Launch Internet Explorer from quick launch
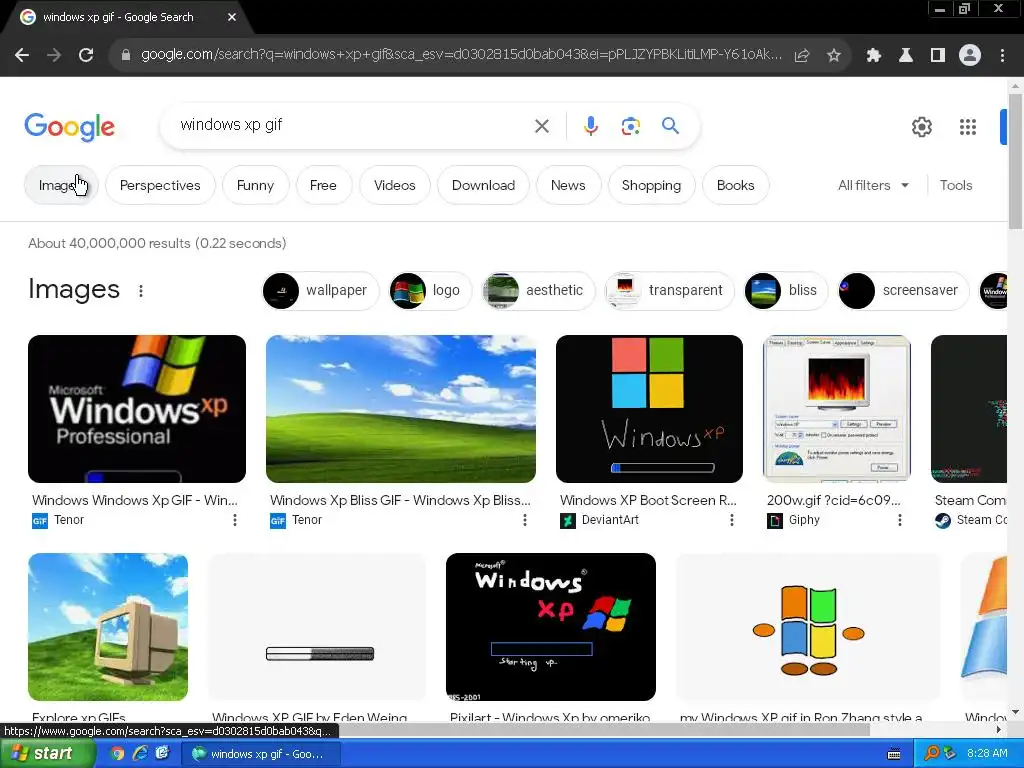This screenshot has height=768, width=1024. tap(140, 754)
